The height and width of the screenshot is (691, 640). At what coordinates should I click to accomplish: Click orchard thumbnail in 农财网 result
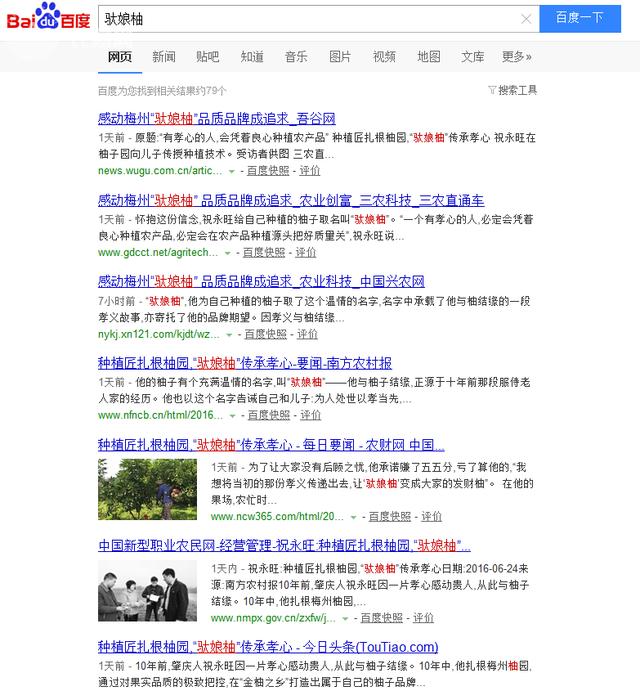[x=147, y=489]
